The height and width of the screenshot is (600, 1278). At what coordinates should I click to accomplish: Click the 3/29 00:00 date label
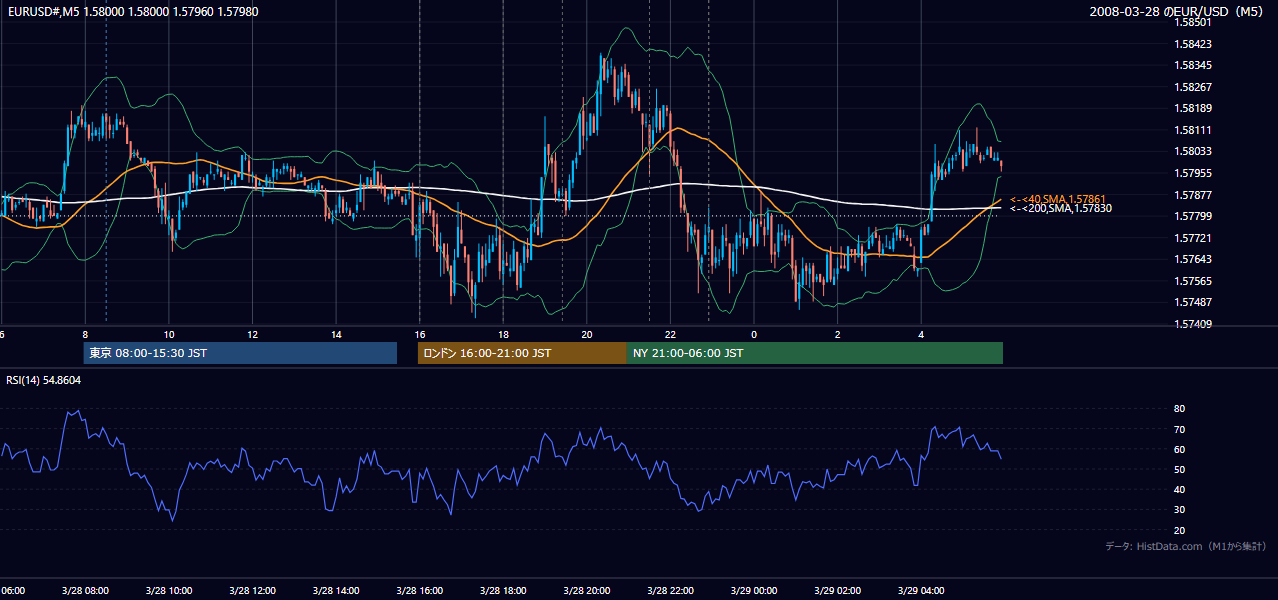[x=754, y=591]
